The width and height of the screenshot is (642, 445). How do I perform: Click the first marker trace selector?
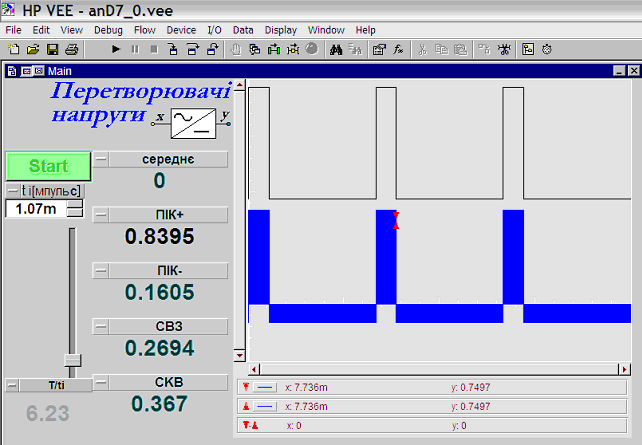tap(265, 387)
